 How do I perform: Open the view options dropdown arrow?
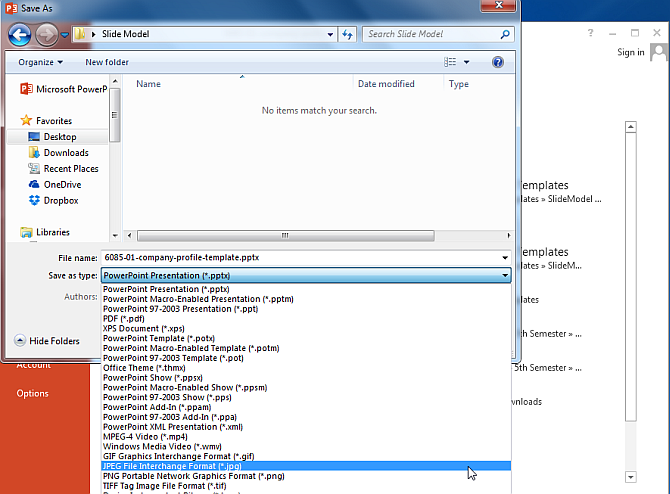pyautogui.click(x=467, y=62)
